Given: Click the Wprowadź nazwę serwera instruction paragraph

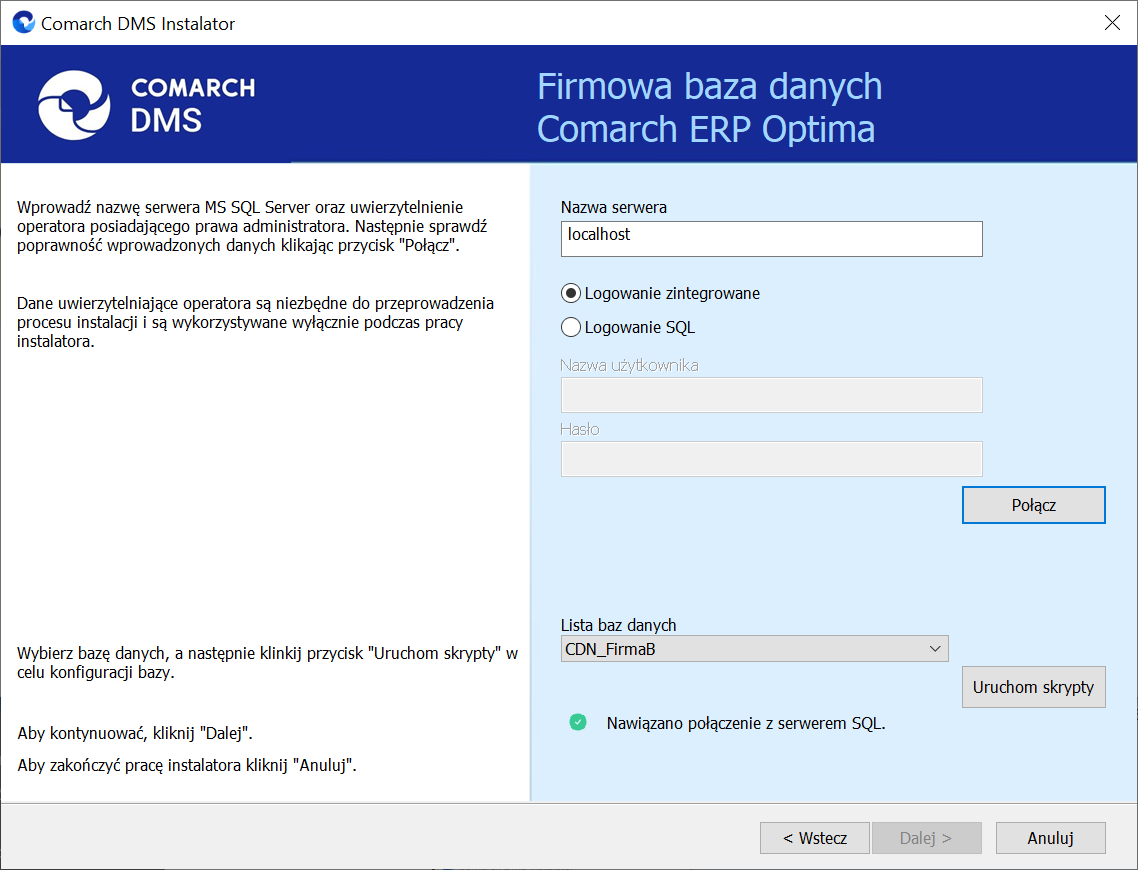Looking at the screenshot, I should click(x=252, y=226).
